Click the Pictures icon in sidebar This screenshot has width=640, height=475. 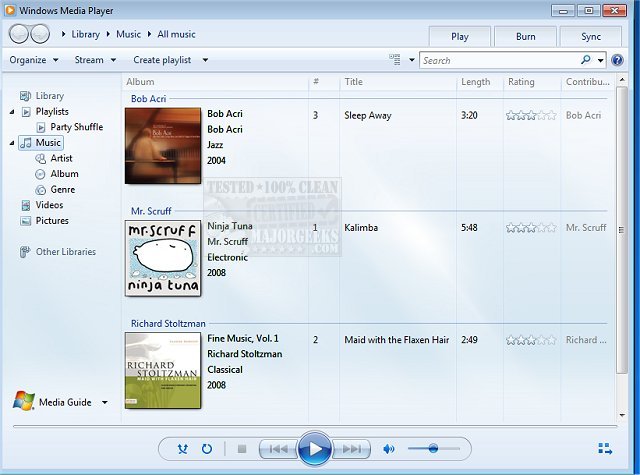click(25, 221)
